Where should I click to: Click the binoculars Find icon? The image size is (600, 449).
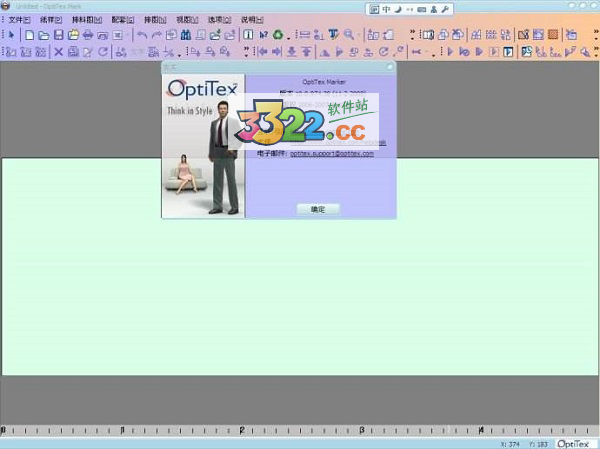point(186,35)
